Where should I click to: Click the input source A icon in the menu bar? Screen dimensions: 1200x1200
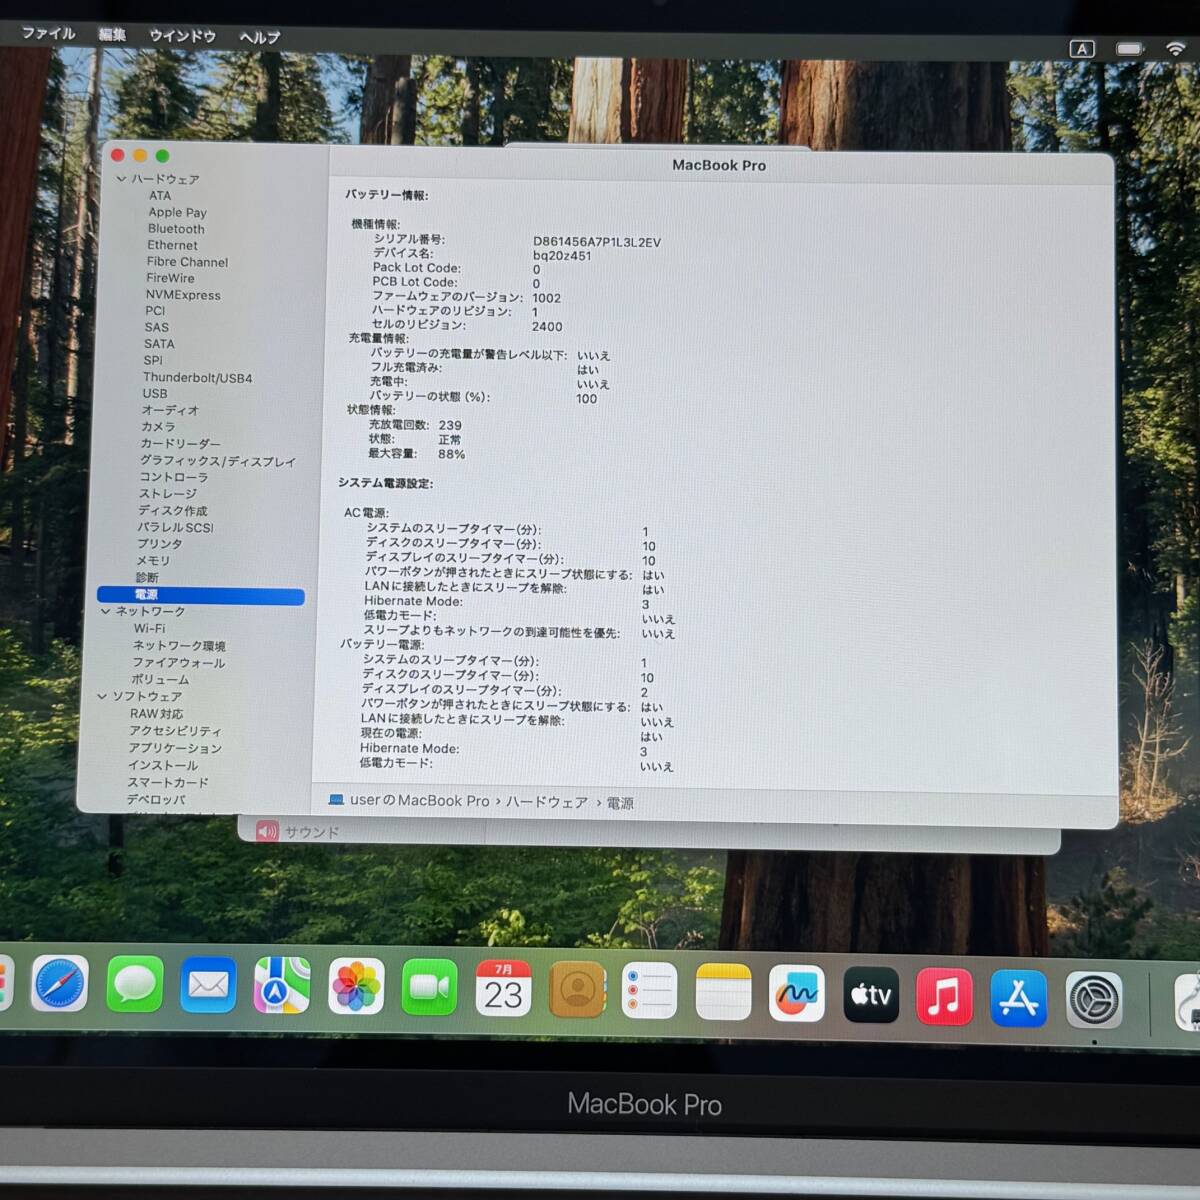(1082, 48)
